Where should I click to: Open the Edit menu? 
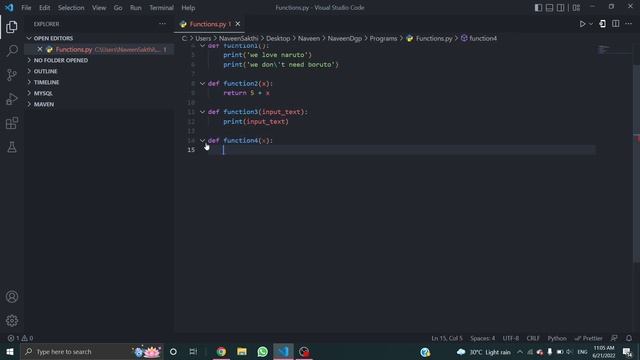(x=44, y=8)
